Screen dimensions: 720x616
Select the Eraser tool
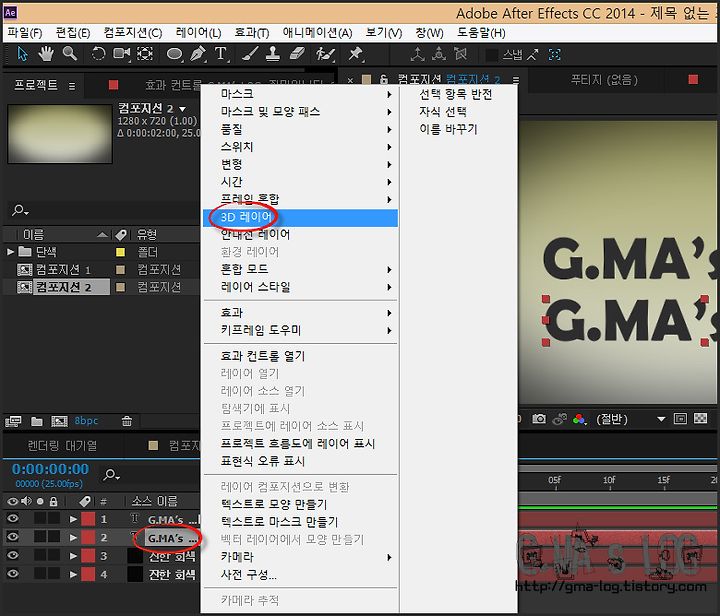click(x=297, y=54)
